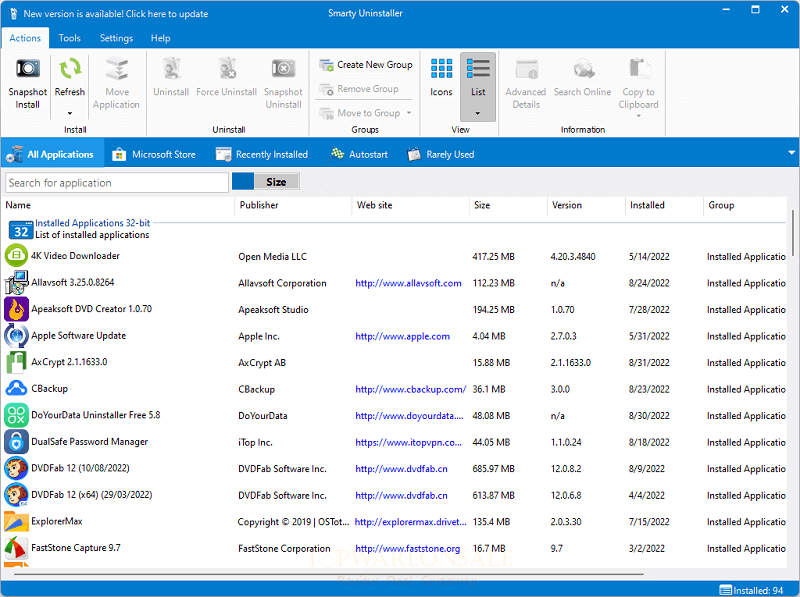Click Create New Group button

point(366,65)
